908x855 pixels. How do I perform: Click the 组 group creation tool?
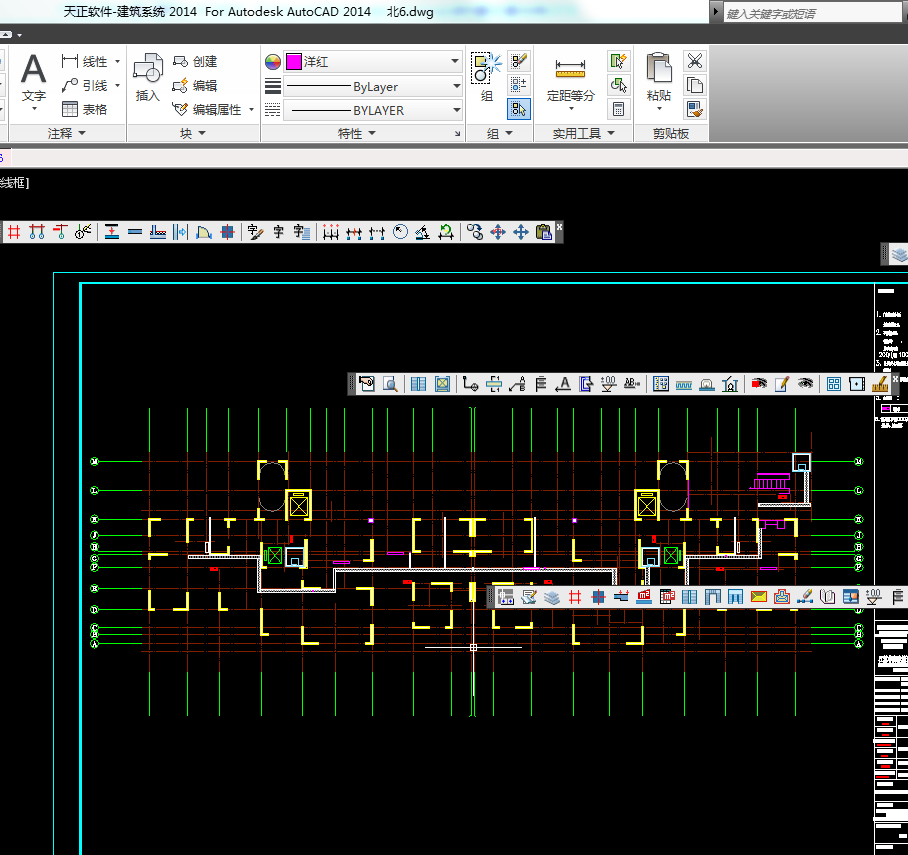click(486, 77)
